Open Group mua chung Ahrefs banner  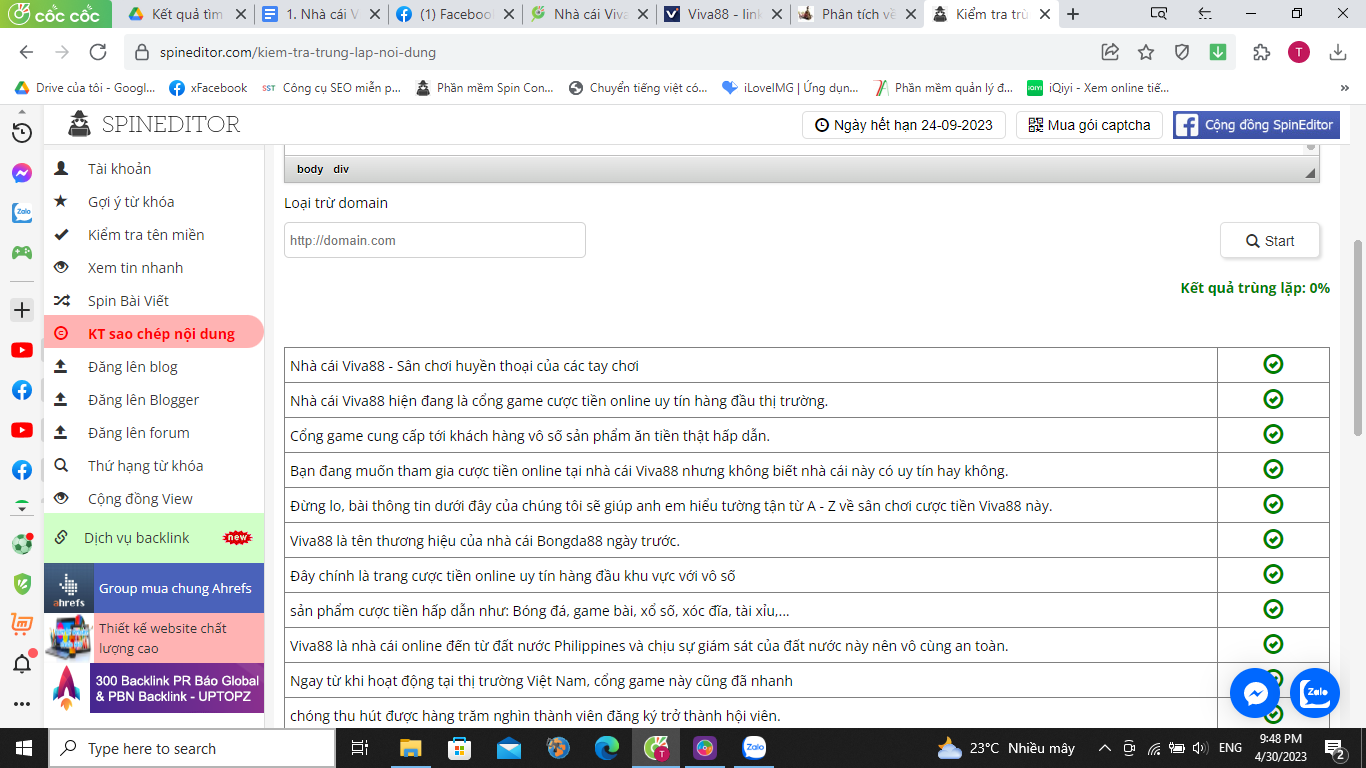pyautogui.click(x=154, y=588)
